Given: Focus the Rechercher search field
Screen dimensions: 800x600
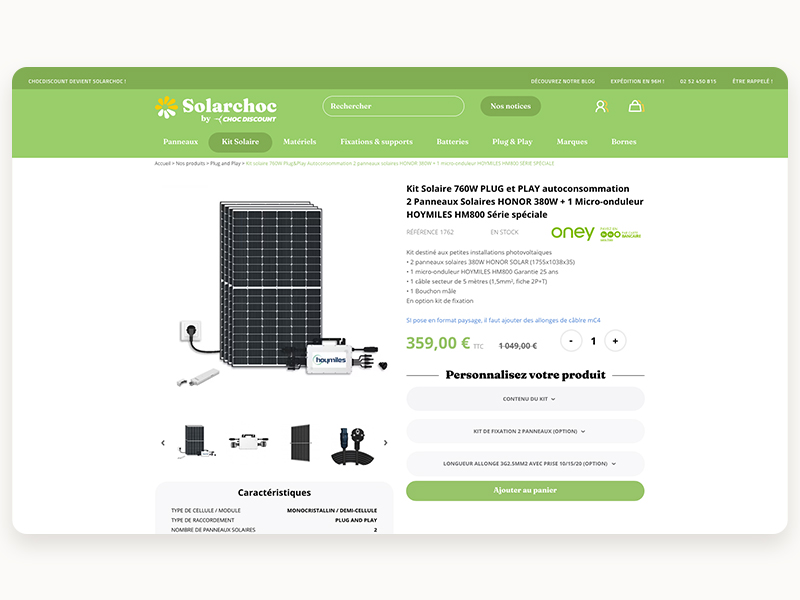Looking at the screenshot, I should [x=393, y=106].
